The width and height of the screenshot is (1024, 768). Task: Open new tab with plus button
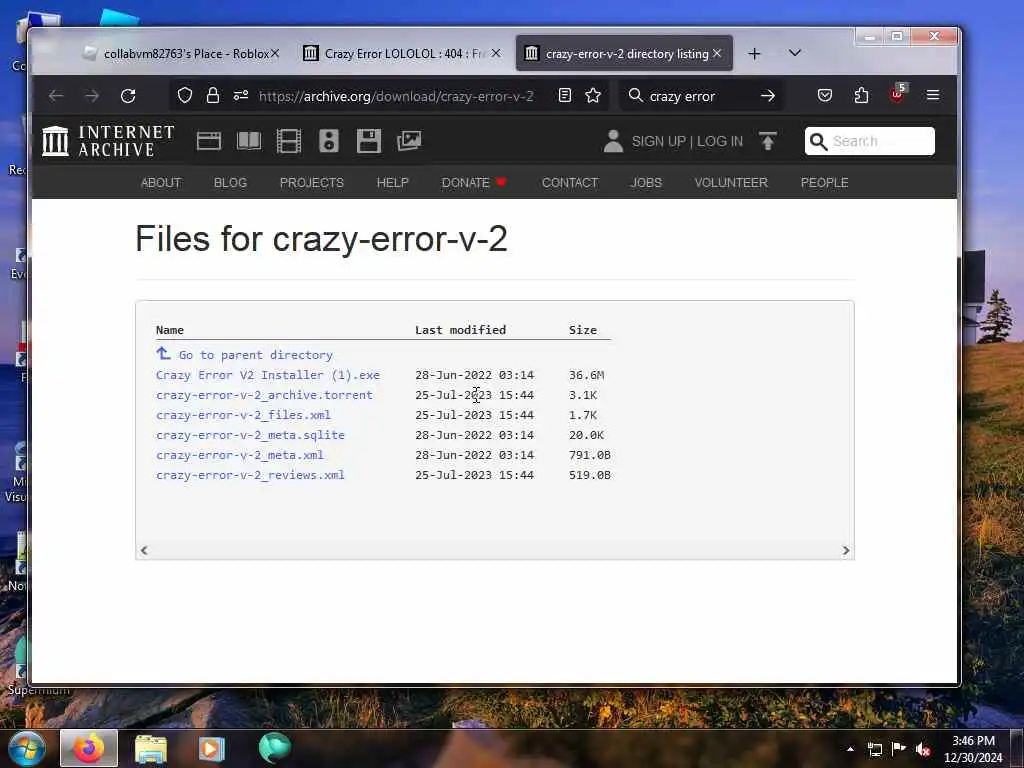[x=754, y=54]
